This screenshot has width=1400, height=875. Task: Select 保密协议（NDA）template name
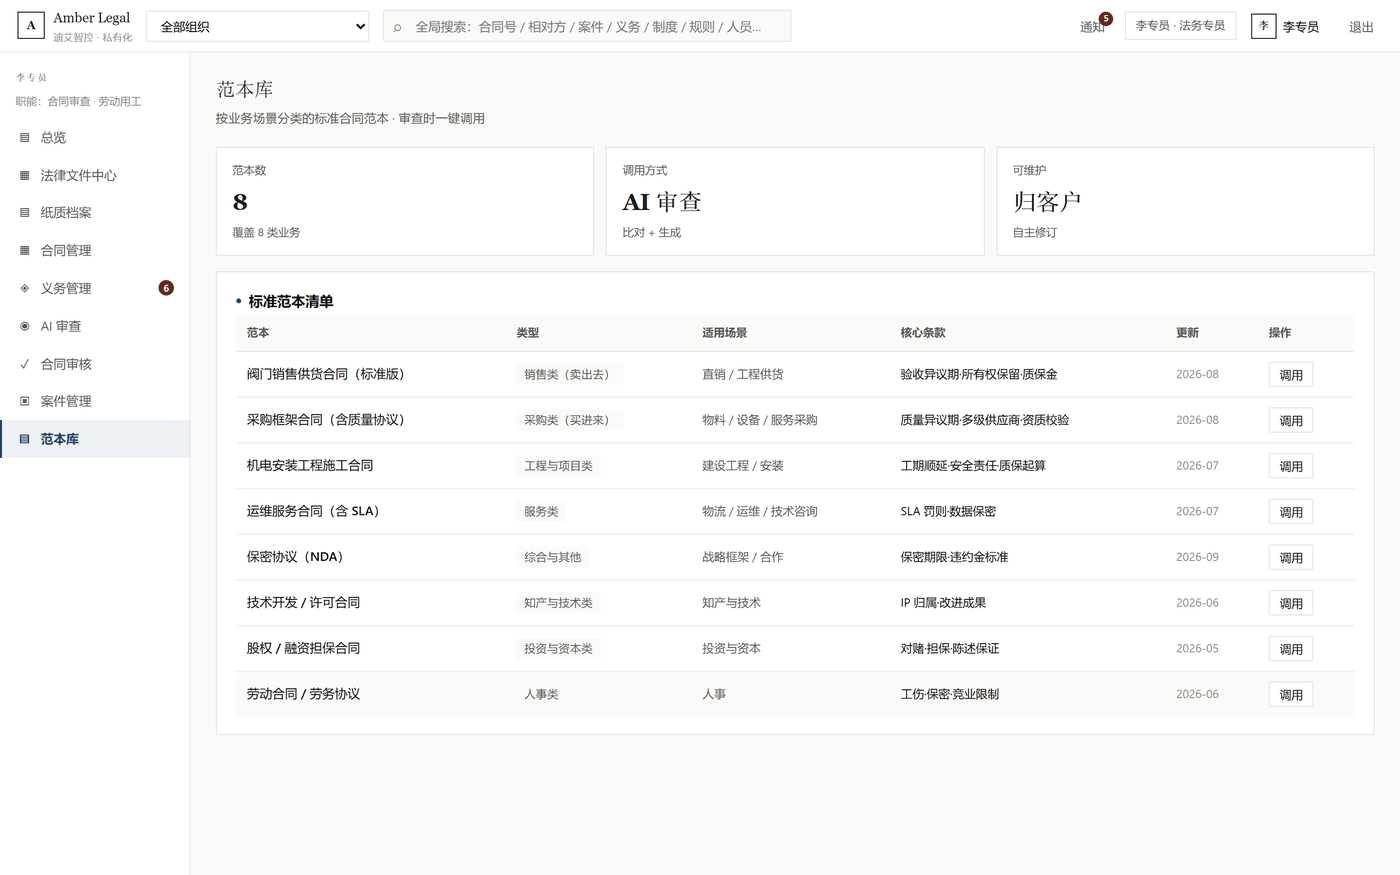click(x=298, y=557)
